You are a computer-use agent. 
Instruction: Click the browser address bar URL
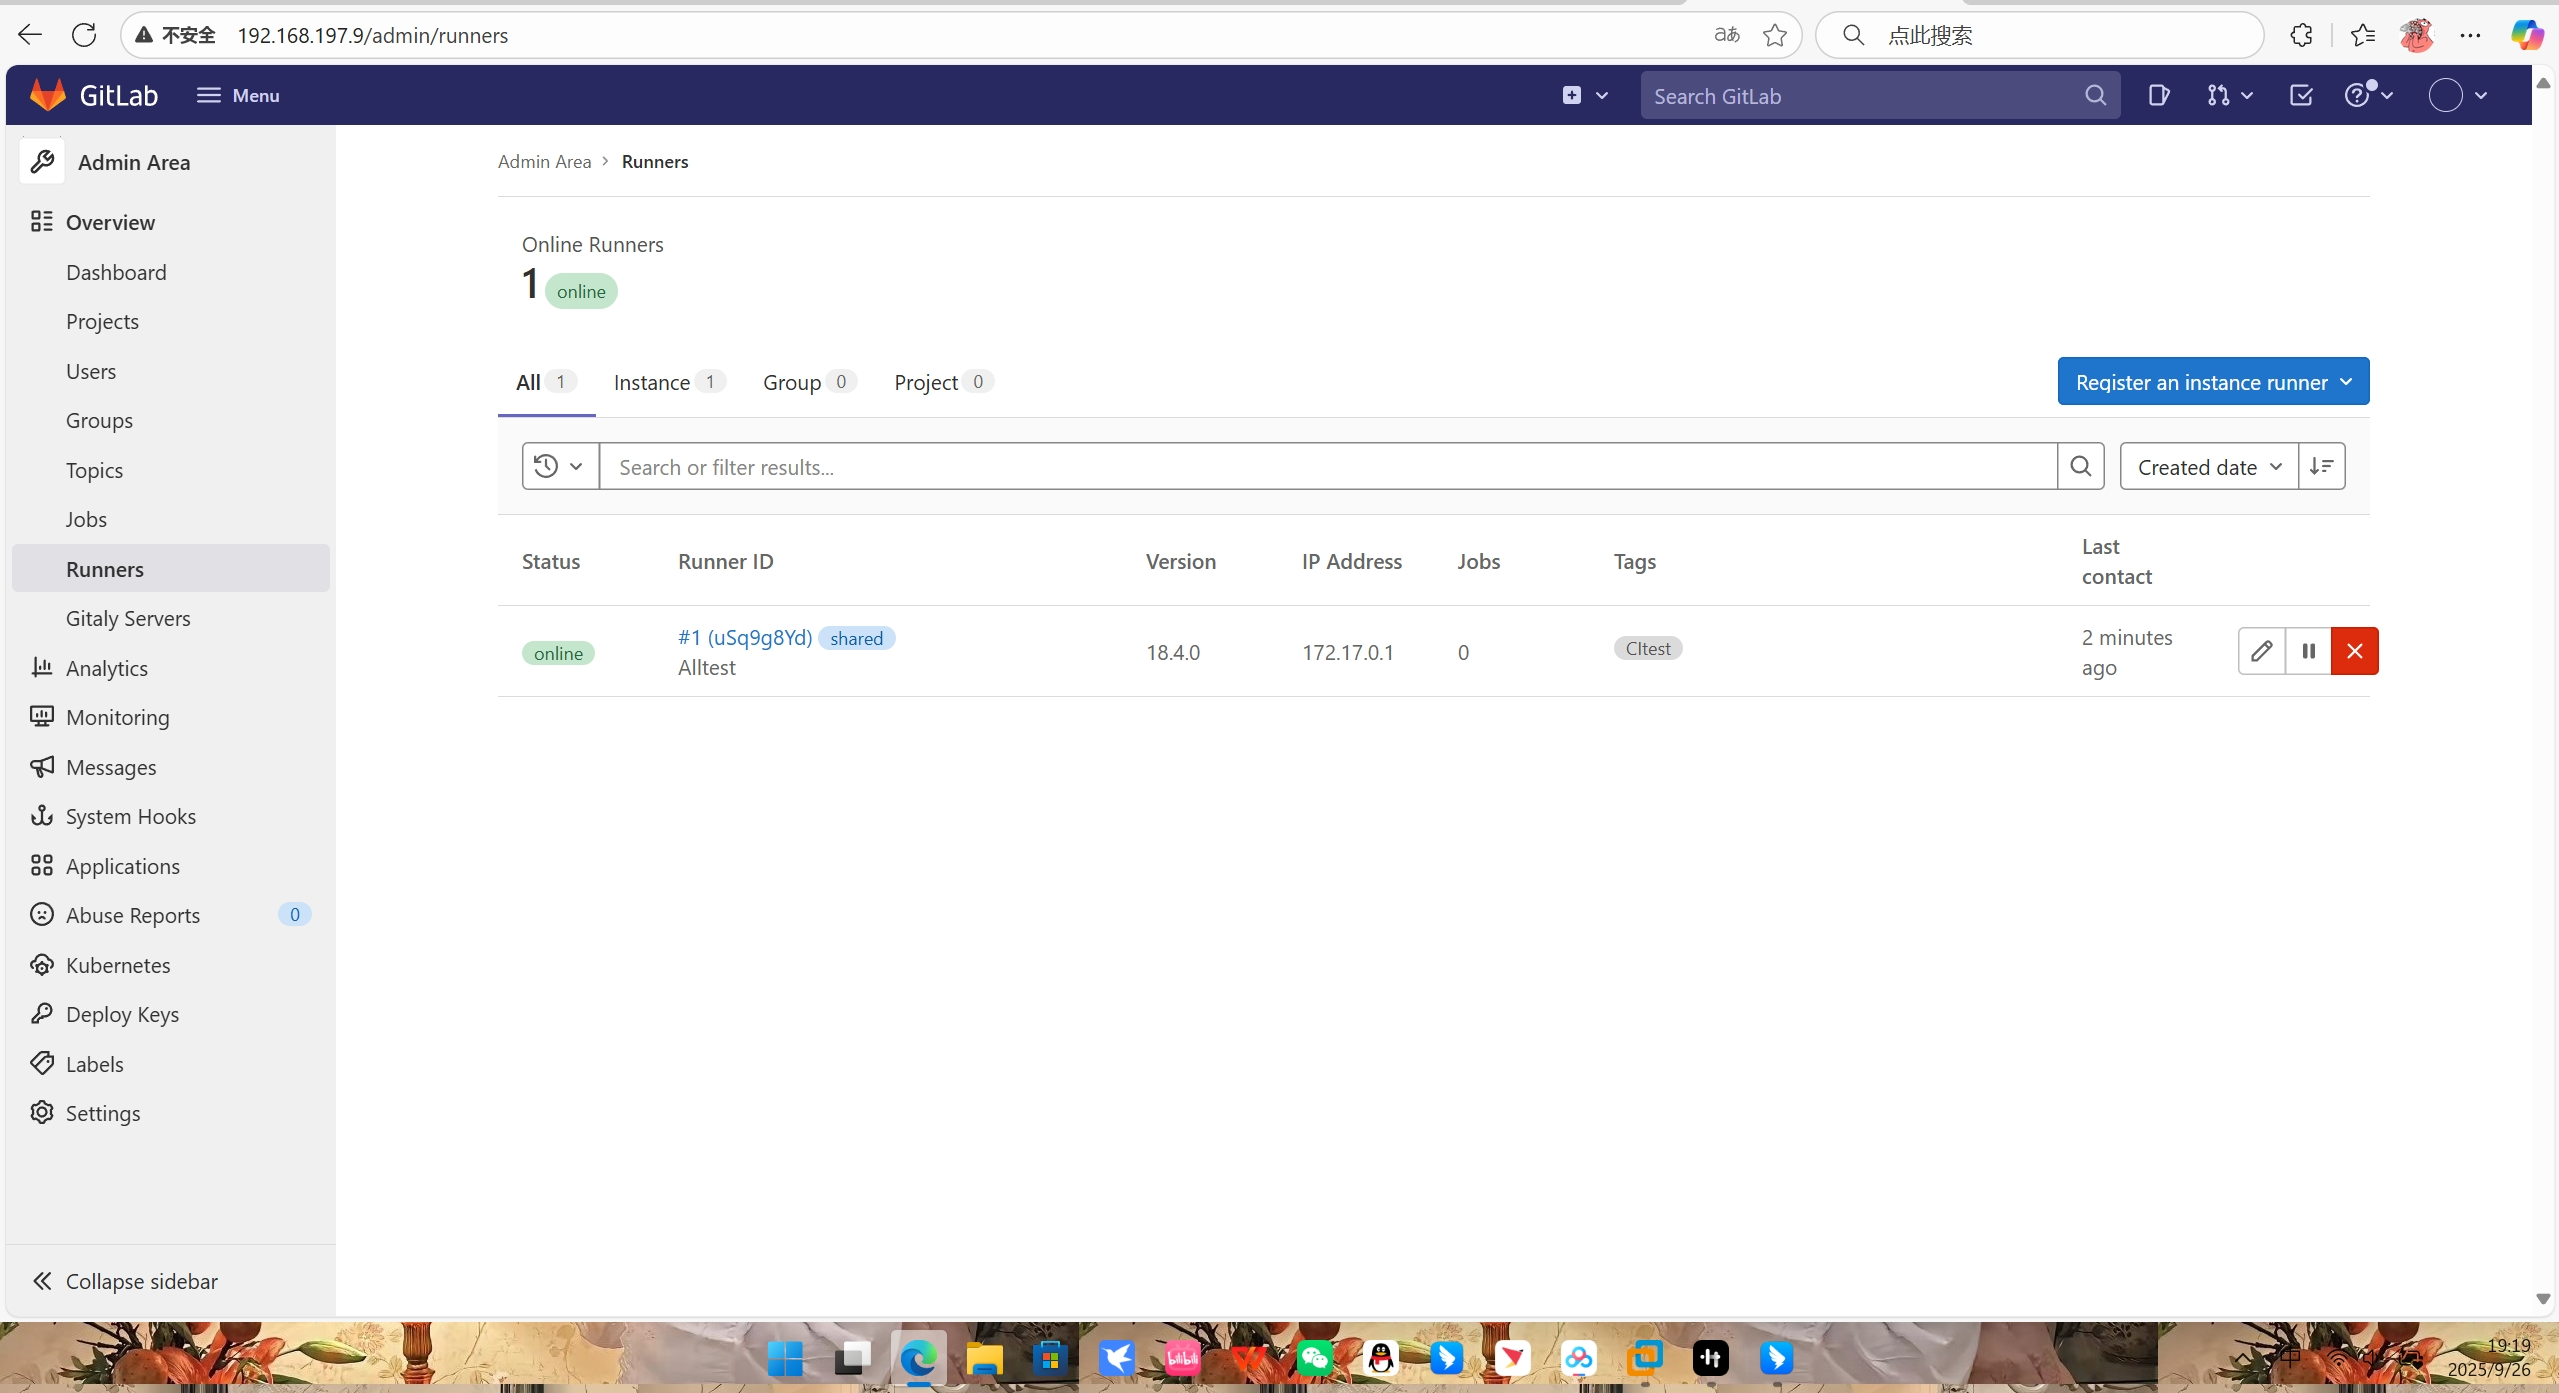[372, 35]
